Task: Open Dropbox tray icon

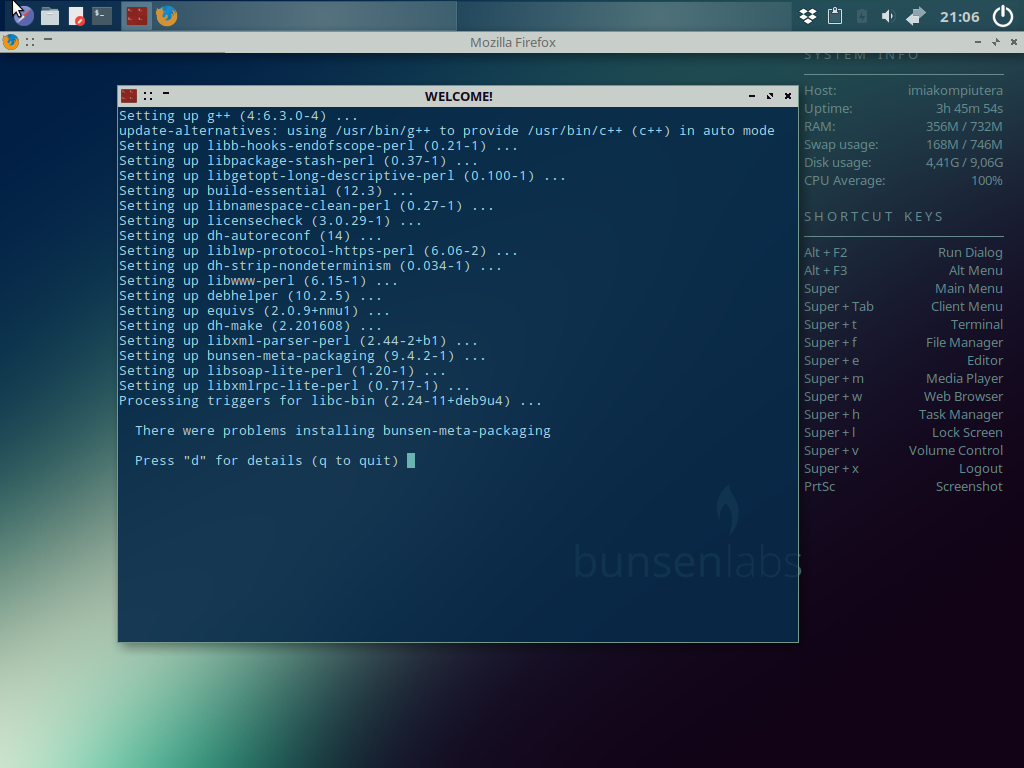Action: point(809,16)
